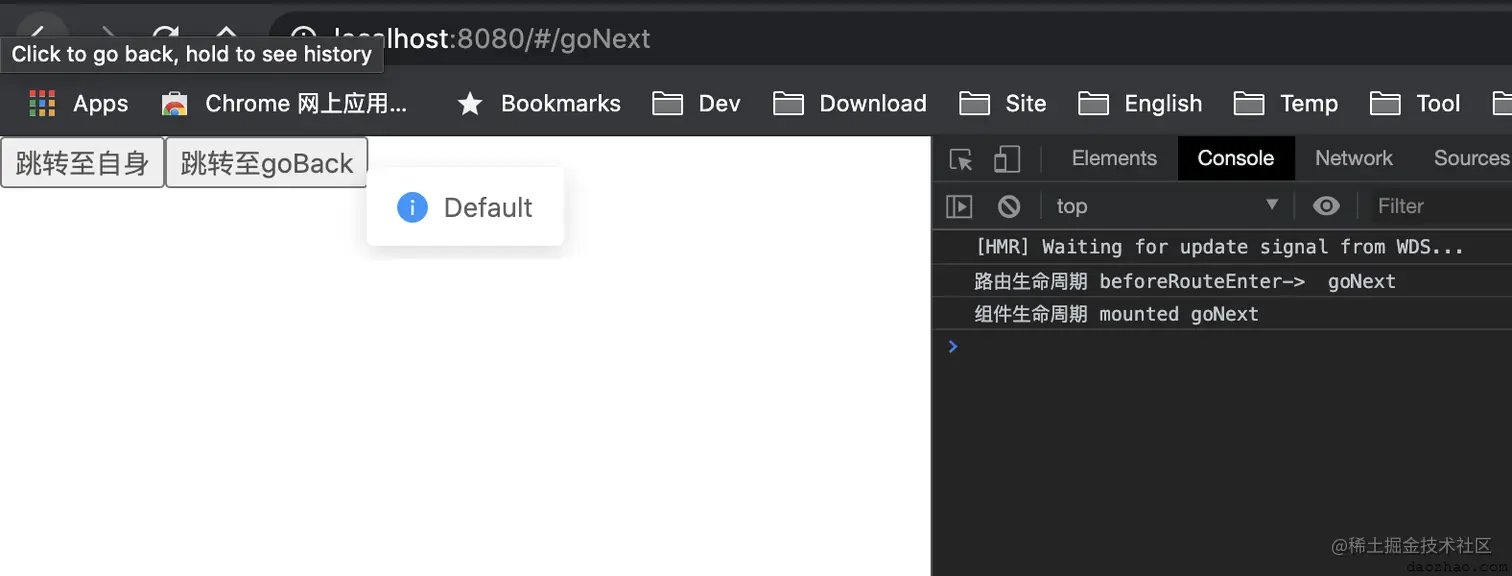Click the console Filter input field
The width and height of the screenshot is (1512, 576).
click(1440, 206)
